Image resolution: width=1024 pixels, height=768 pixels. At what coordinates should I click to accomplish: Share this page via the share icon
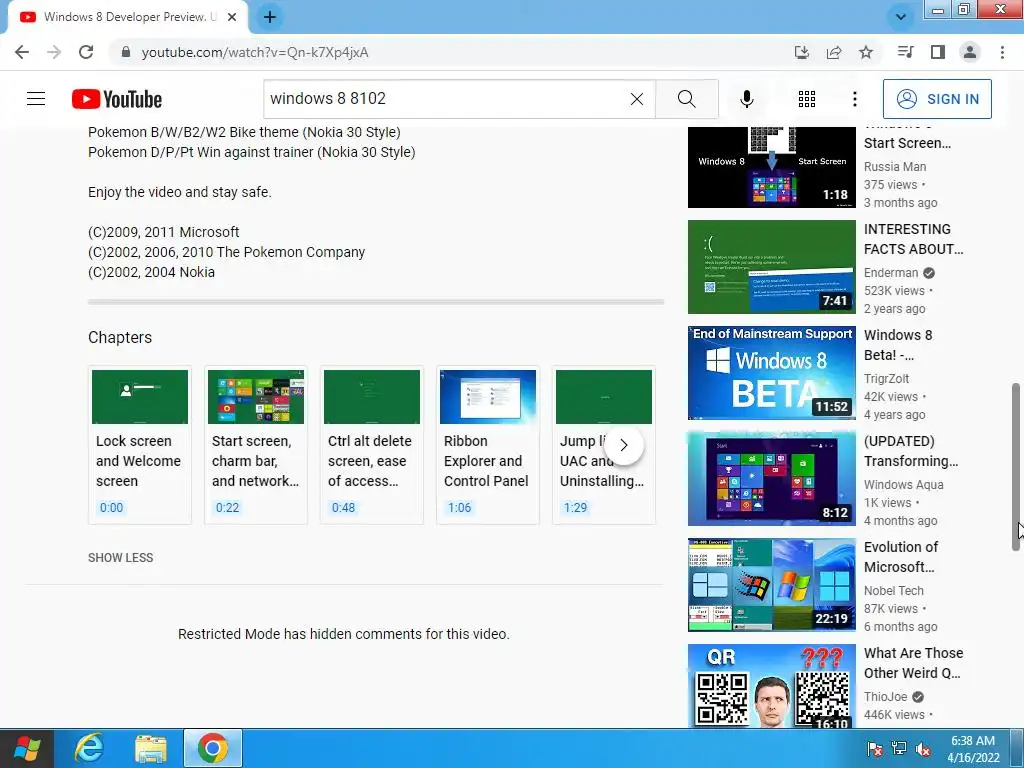click(834, 52)
